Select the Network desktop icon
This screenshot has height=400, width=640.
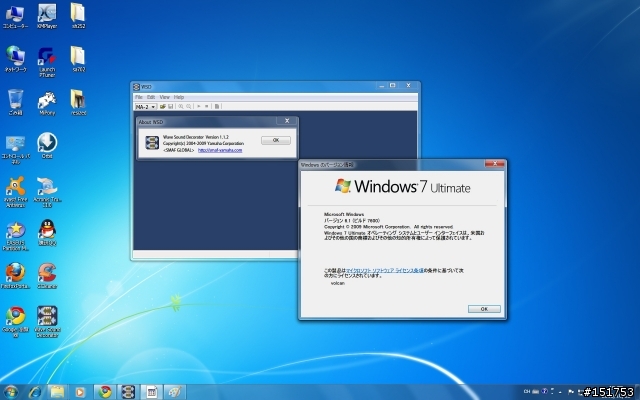pos(16,59)
